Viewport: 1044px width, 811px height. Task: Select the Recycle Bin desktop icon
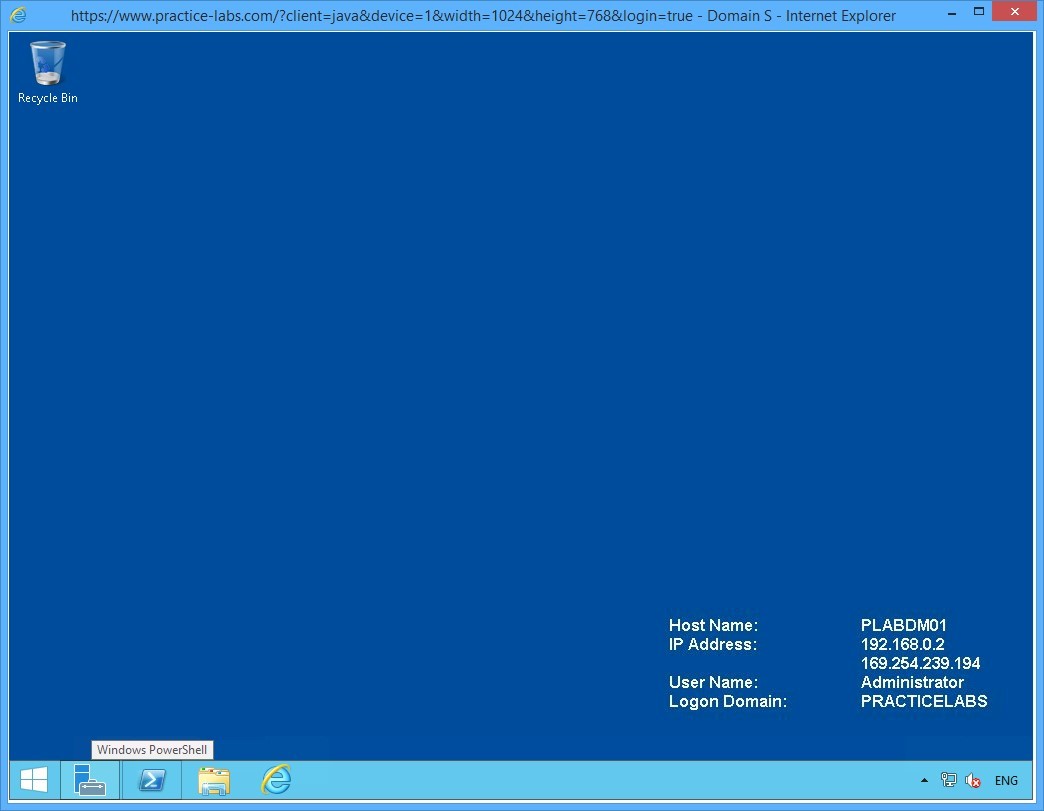coord(47,64)
